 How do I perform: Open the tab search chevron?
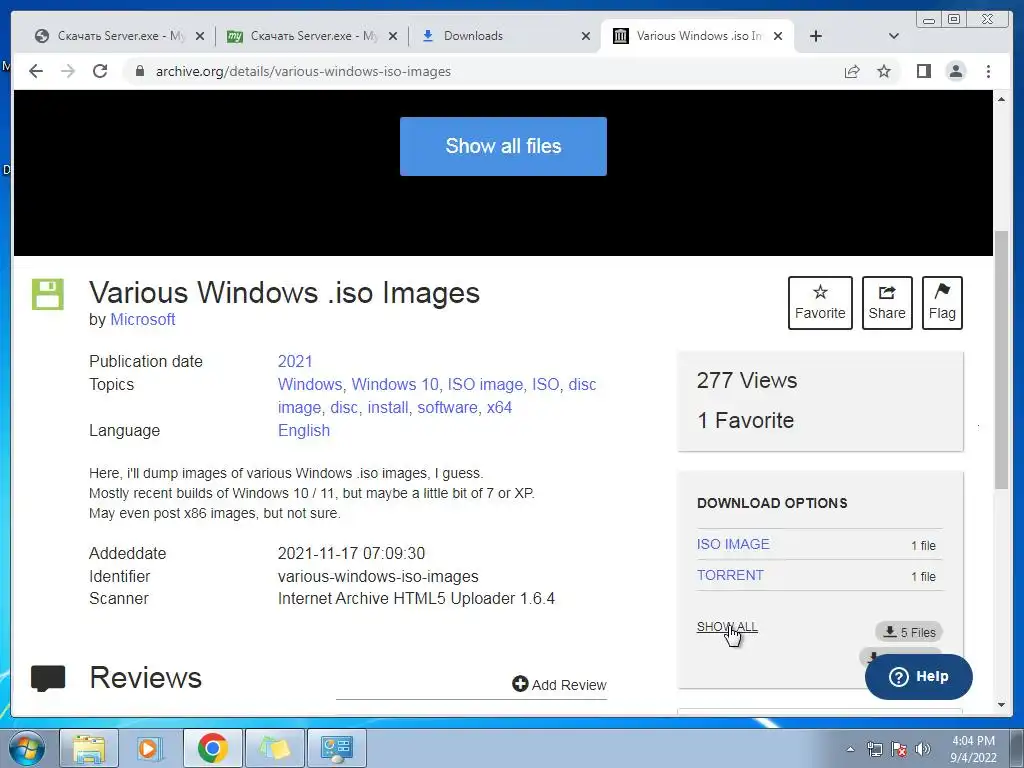coord(894,36)
